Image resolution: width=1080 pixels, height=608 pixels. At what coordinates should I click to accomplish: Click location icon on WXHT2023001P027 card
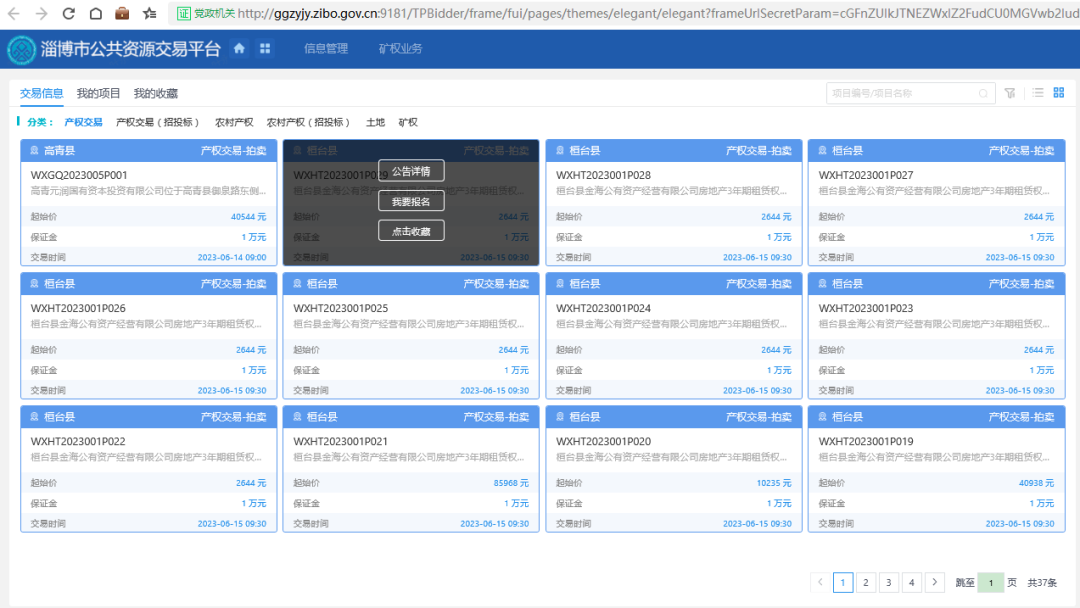[822, 150]
